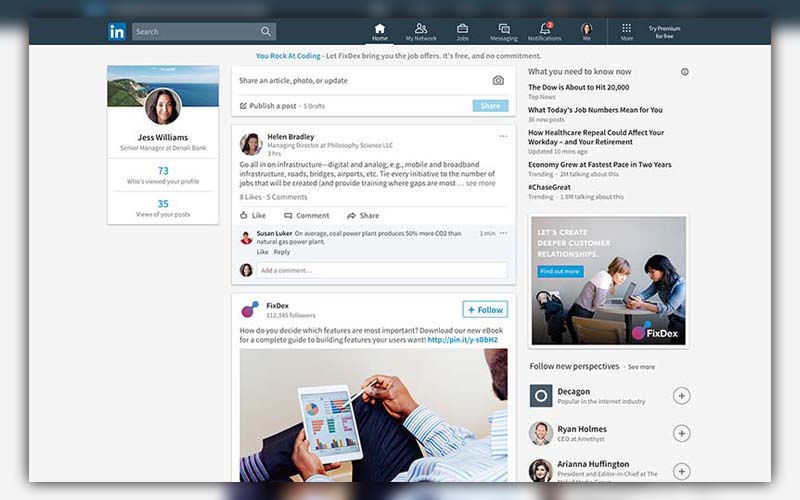800x500 pixels.
Task: Focus the Search input field
Action: (x=204, y=32)
